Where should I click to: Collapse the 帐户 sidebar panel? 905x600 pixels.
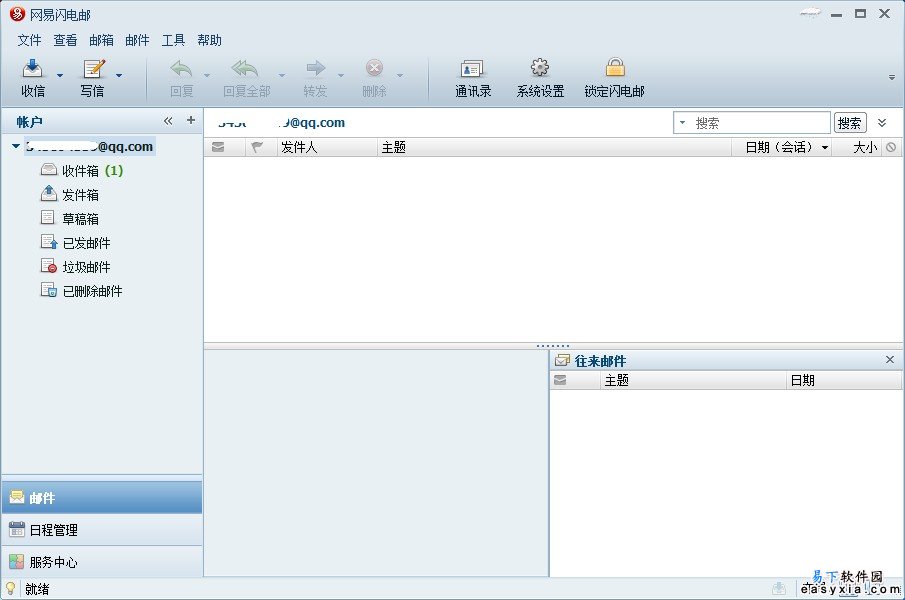(x=168, y=121)
